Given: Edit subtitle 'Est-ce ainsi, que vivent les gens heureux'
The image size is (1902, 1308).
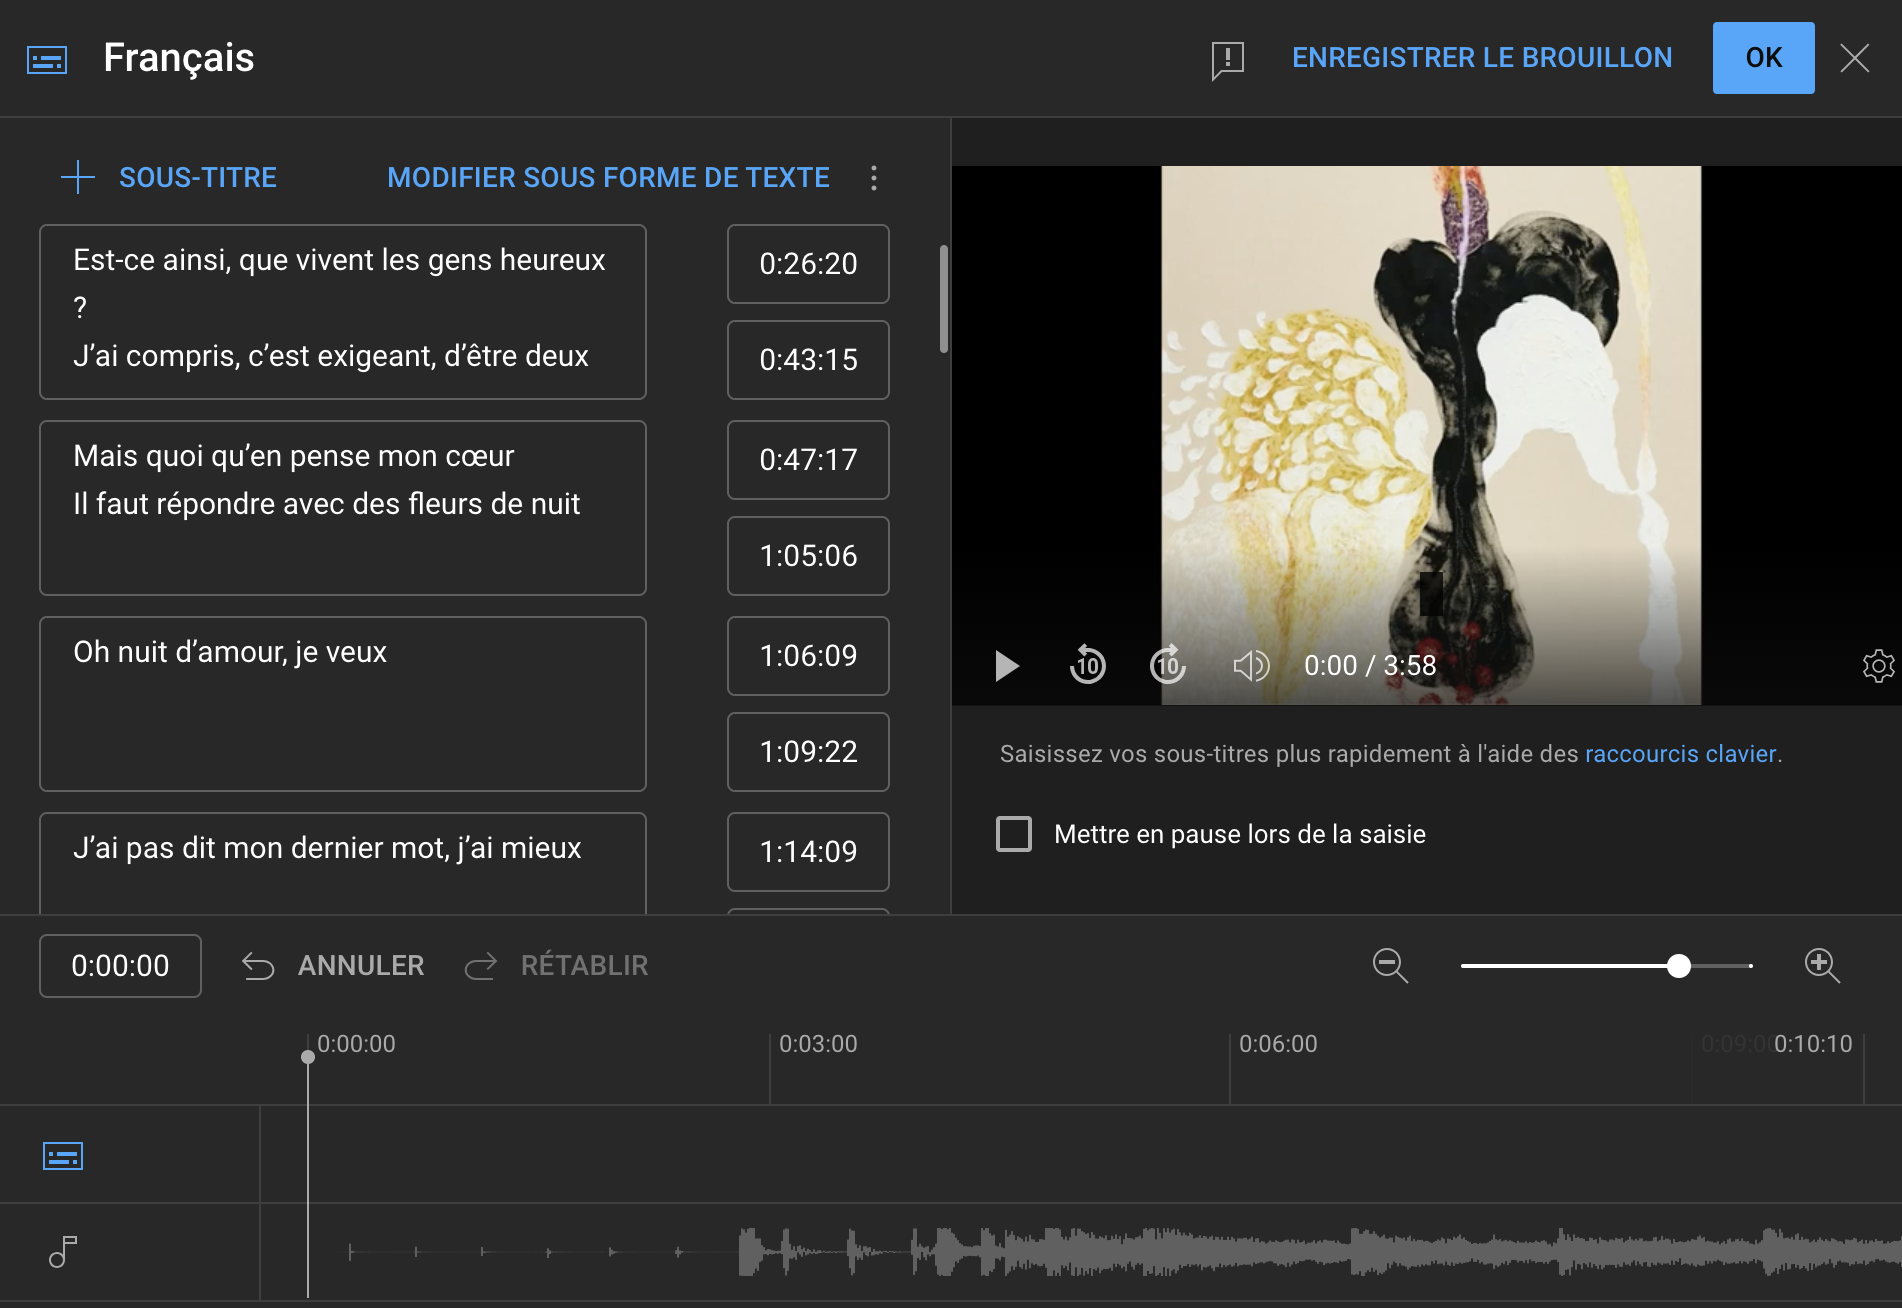Looking at the screenshot, I should click(343, 312).
